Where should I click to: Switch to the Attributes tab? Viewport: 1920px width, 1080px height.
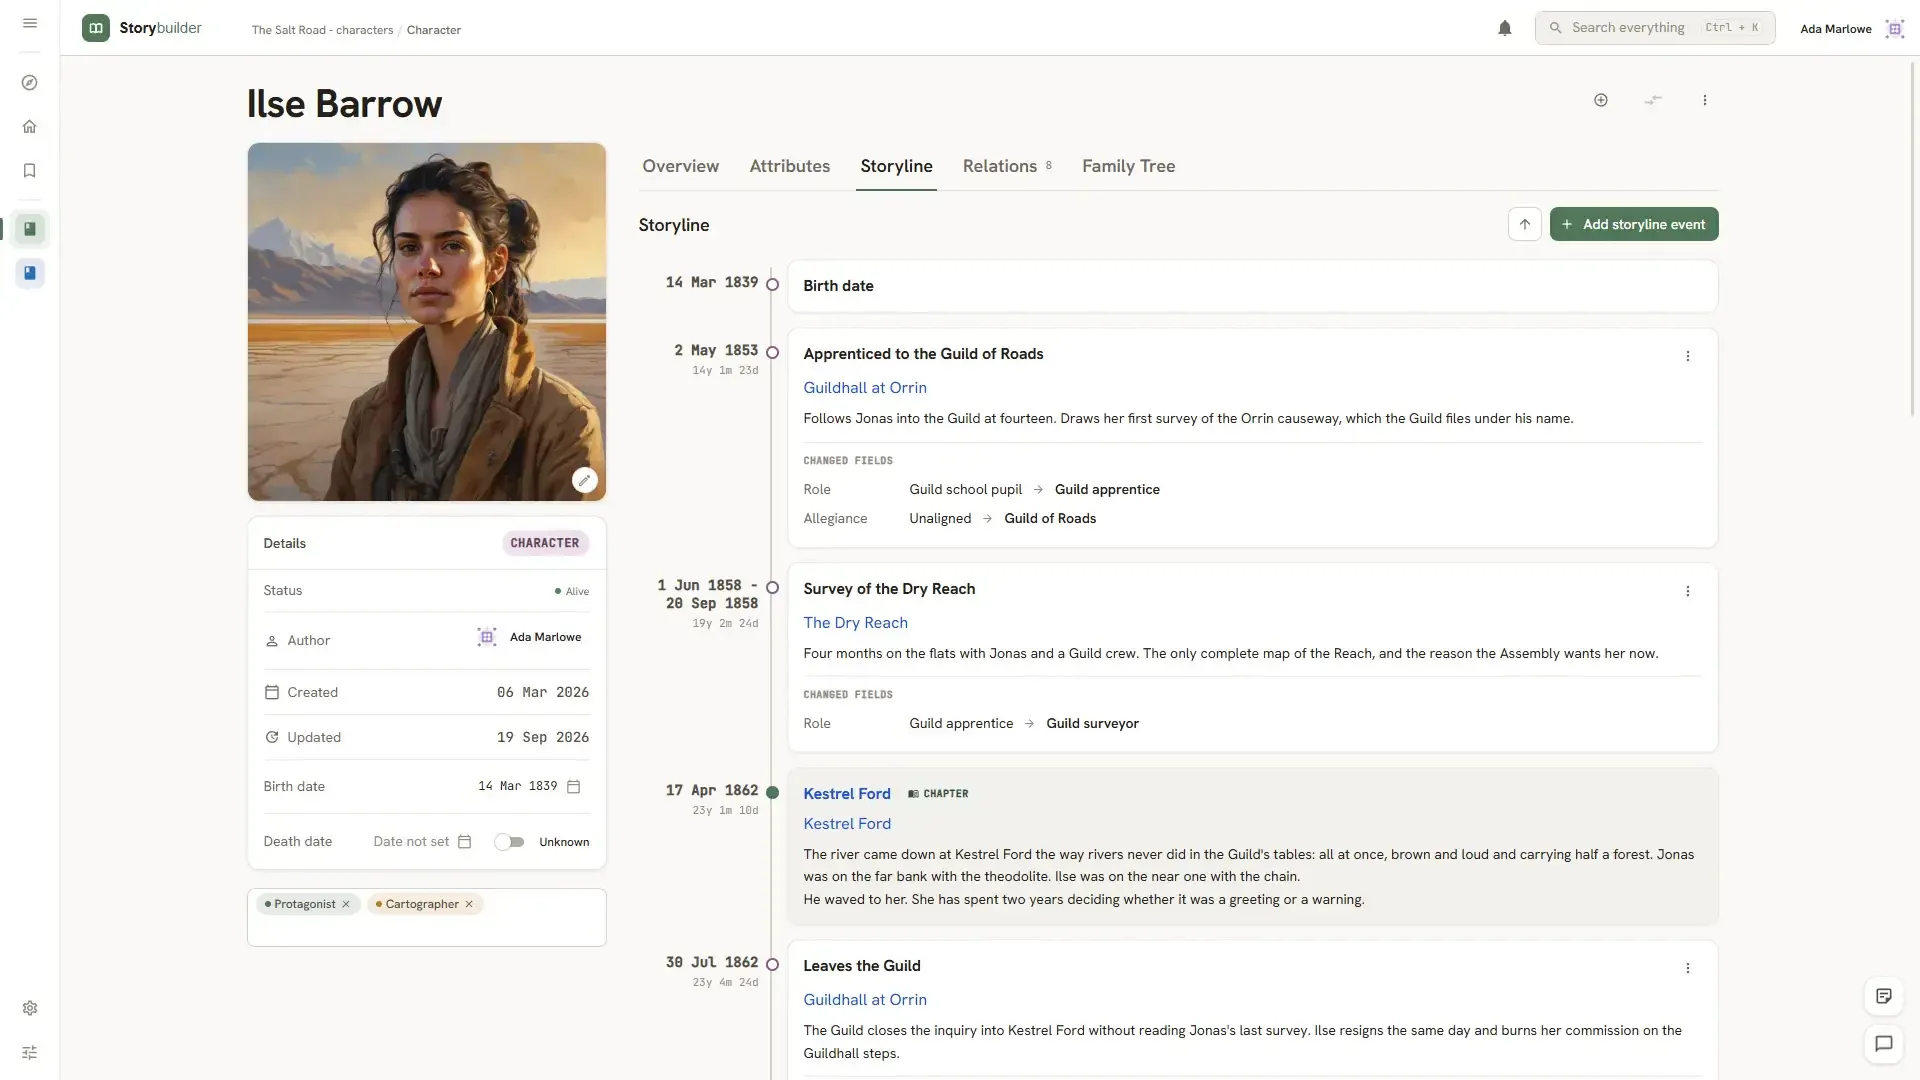coord(790,166)
